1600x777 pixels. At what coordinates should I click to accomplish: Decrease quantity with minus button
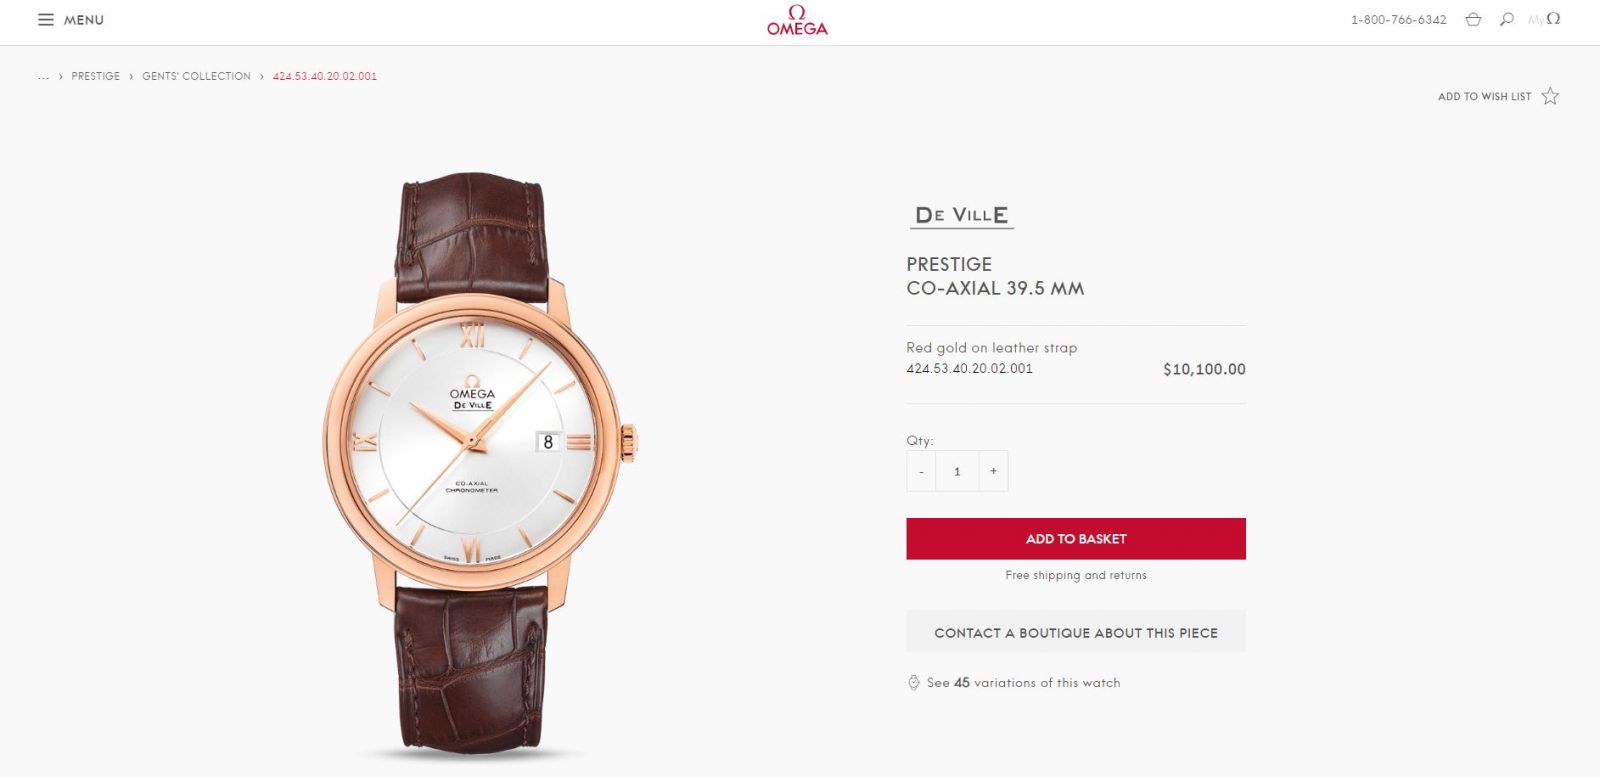coord(921,471)
